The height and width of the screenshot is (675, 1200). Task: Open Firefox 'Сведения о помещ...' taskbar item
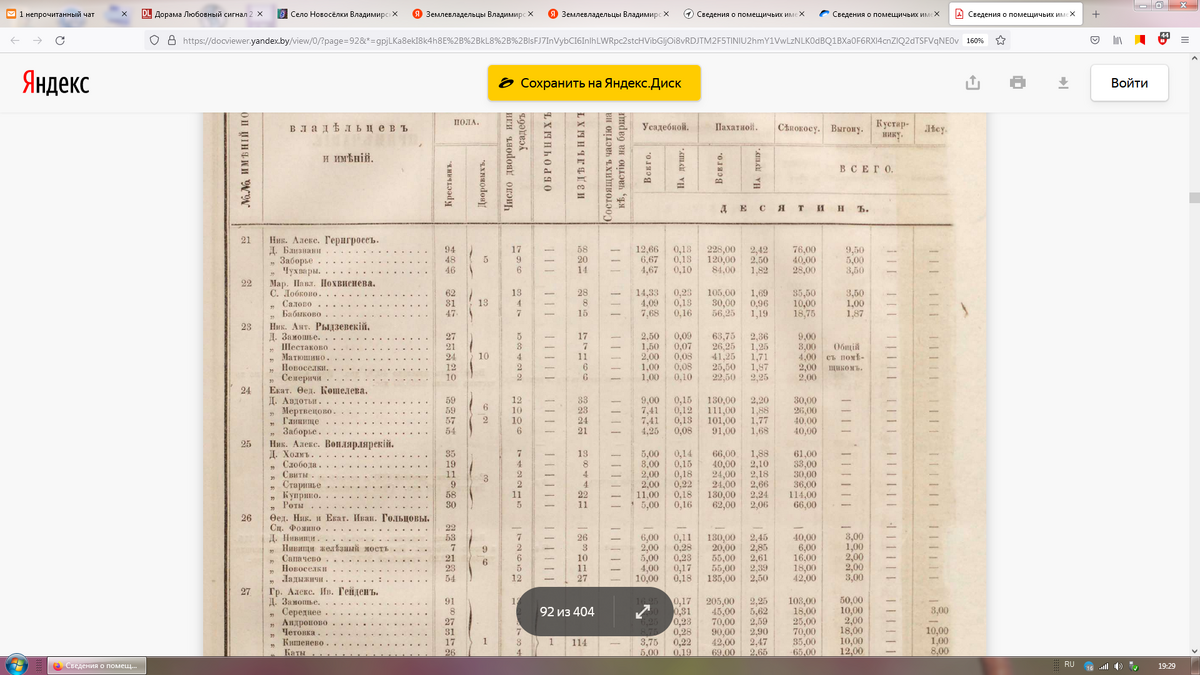[x=98, y=665]
